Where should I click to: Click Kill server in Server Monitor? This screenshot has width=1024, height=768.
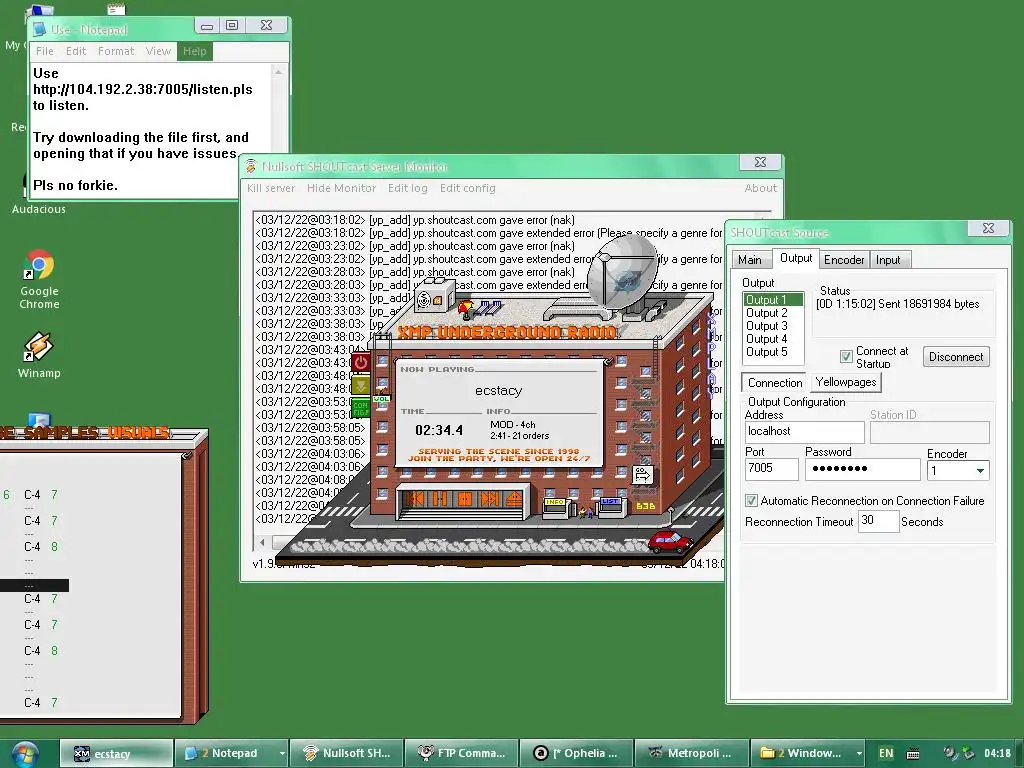[x=270, y=188]
